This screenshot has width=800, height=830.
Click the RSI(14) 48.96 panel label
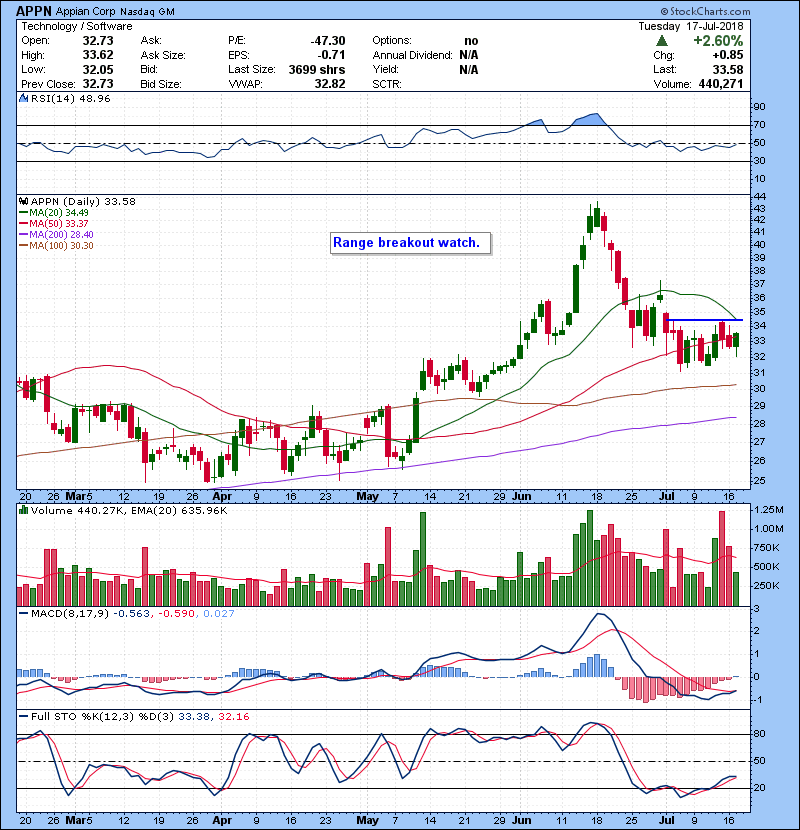coord(70,98)
